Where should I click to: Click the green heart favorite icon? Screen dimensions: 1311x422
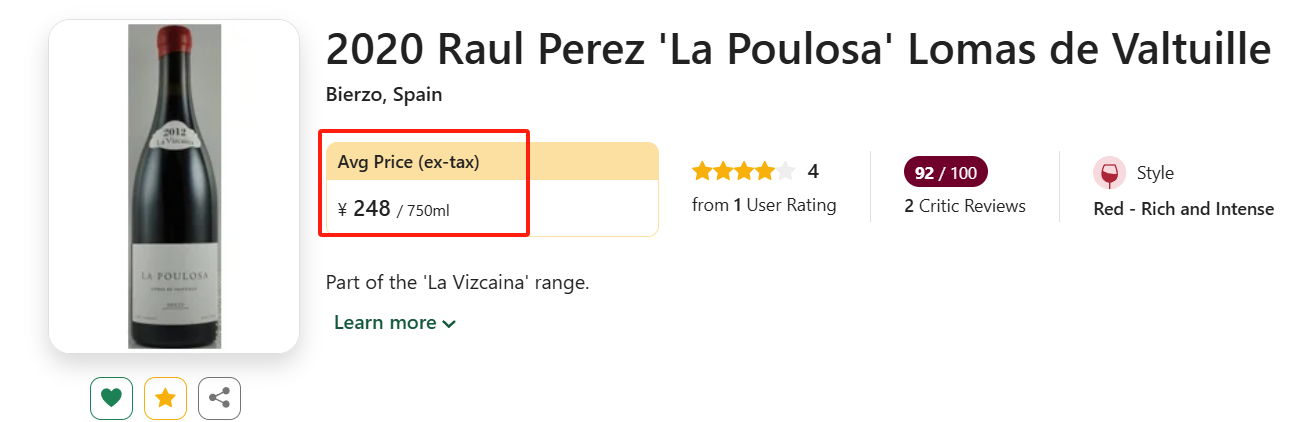(x=111, y=398)
